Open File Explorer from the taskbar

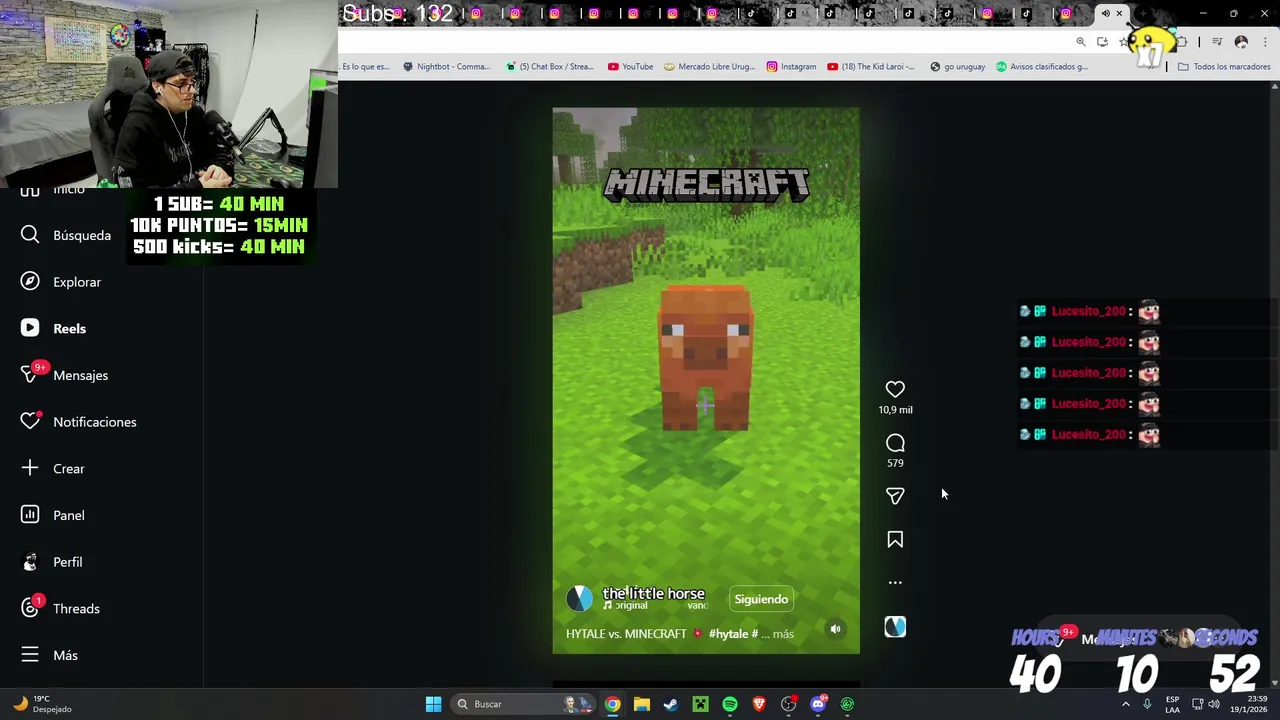pos(641,704)
